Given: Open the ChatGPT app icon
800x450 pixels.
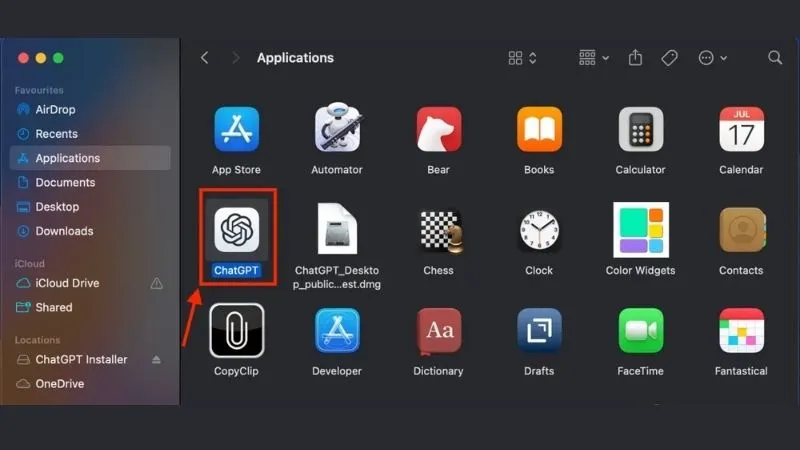Looking at the screenshot, I should [x=237, y=230].
